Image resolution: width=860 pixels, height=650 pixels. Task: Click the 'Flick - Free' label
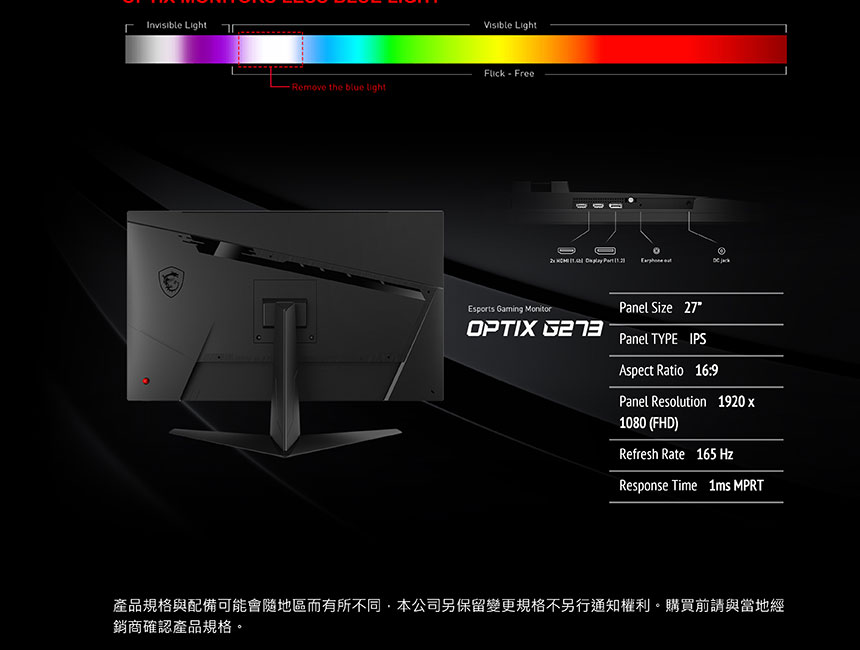pos(509,74)
